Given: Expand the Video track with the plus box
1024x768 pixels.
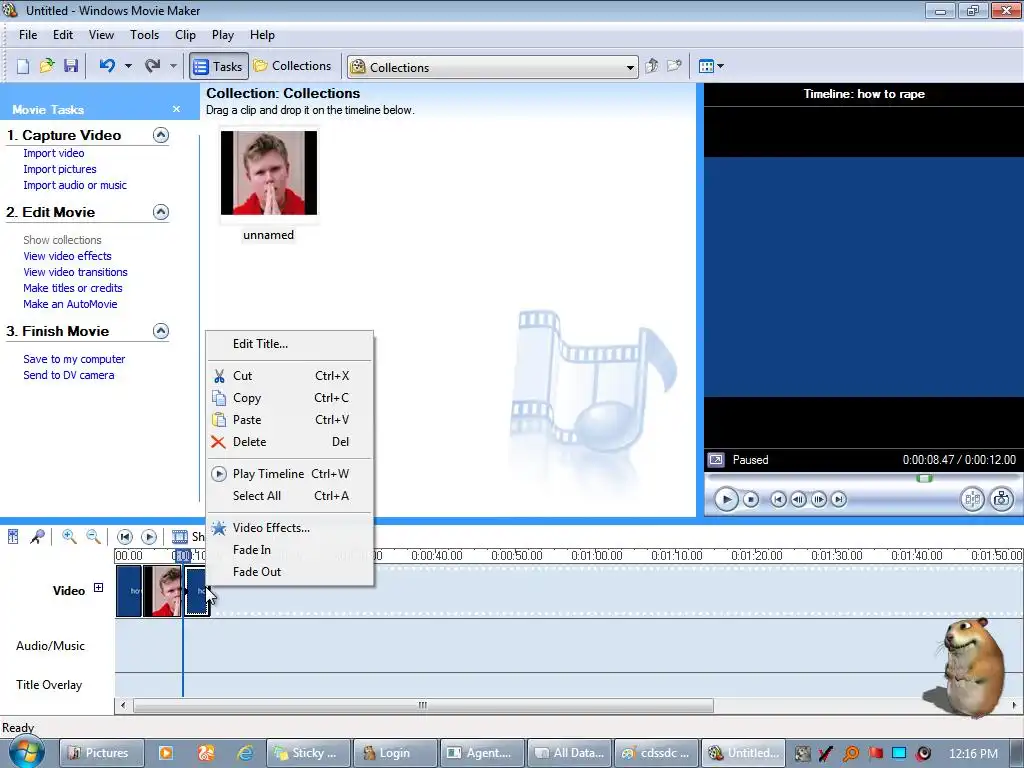Looking at the screenshot, I should click(x=99, y=588).
